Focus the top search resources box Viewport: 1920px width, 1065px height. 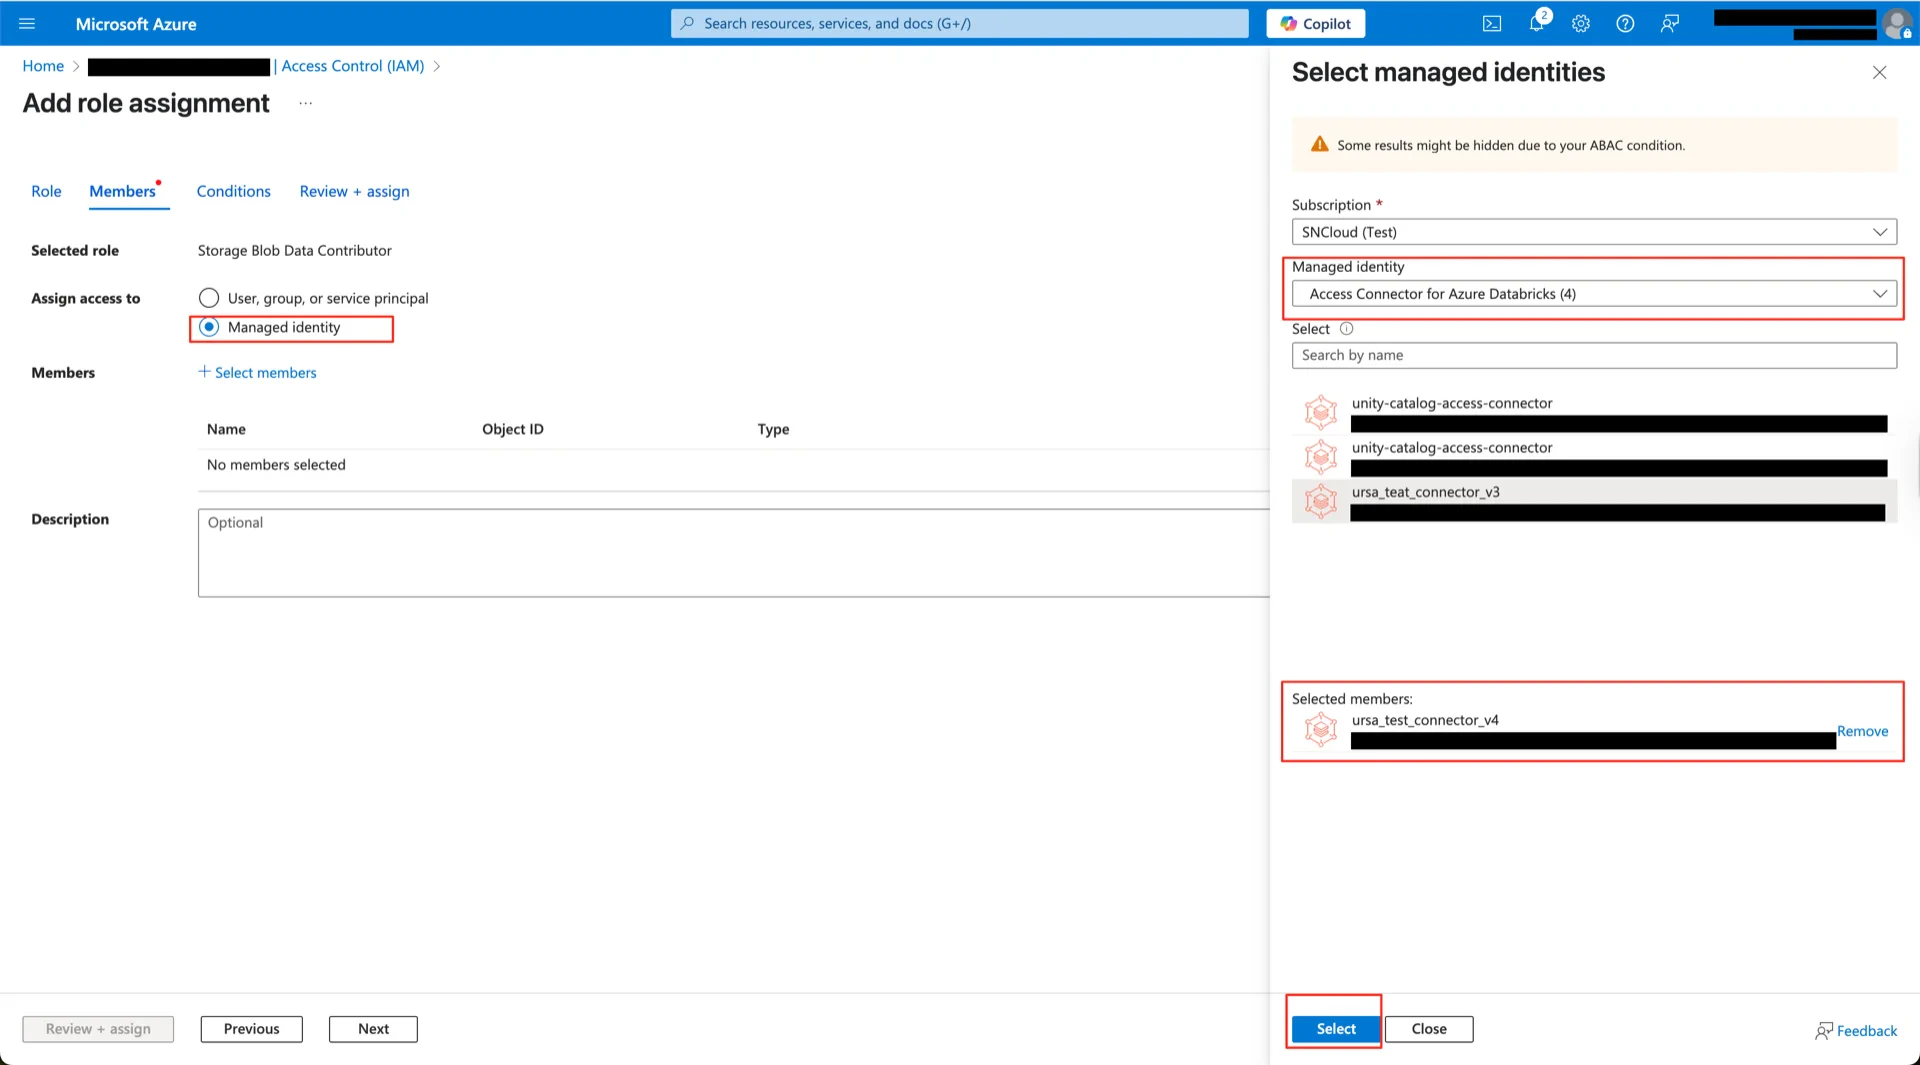click(x=960, y=23)
